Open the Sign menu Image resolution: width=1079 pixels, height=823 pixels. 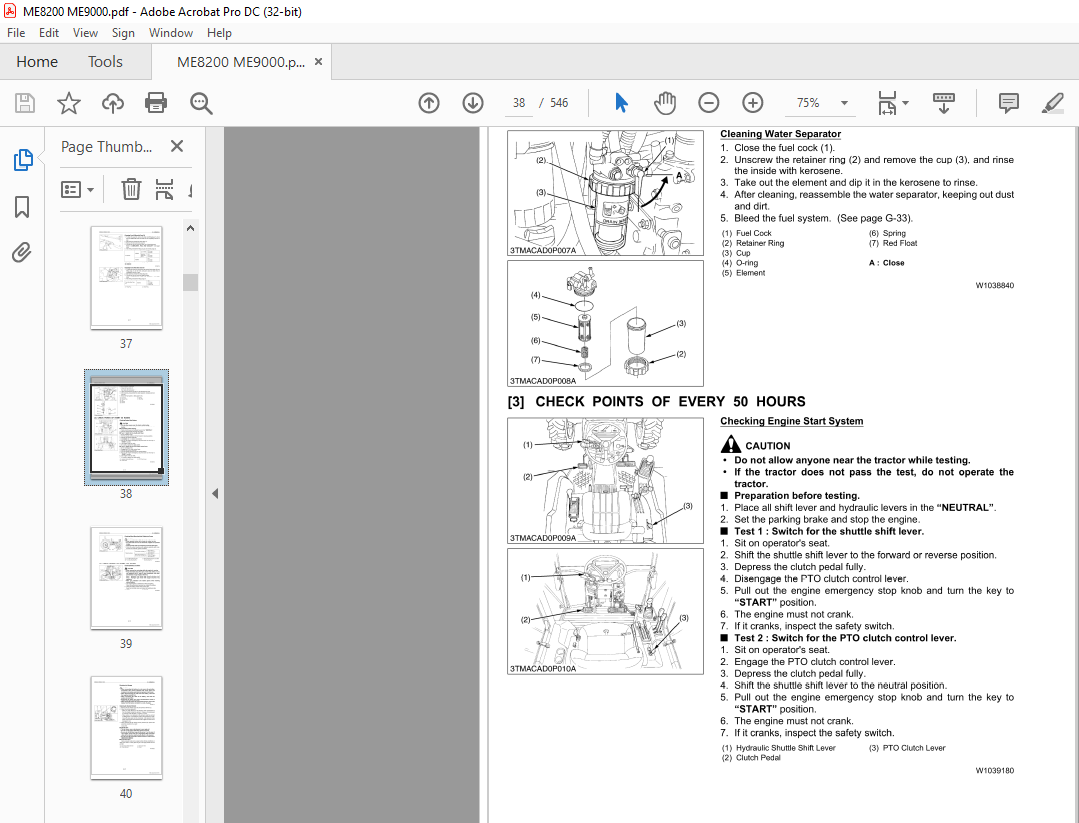pos(123,32)
